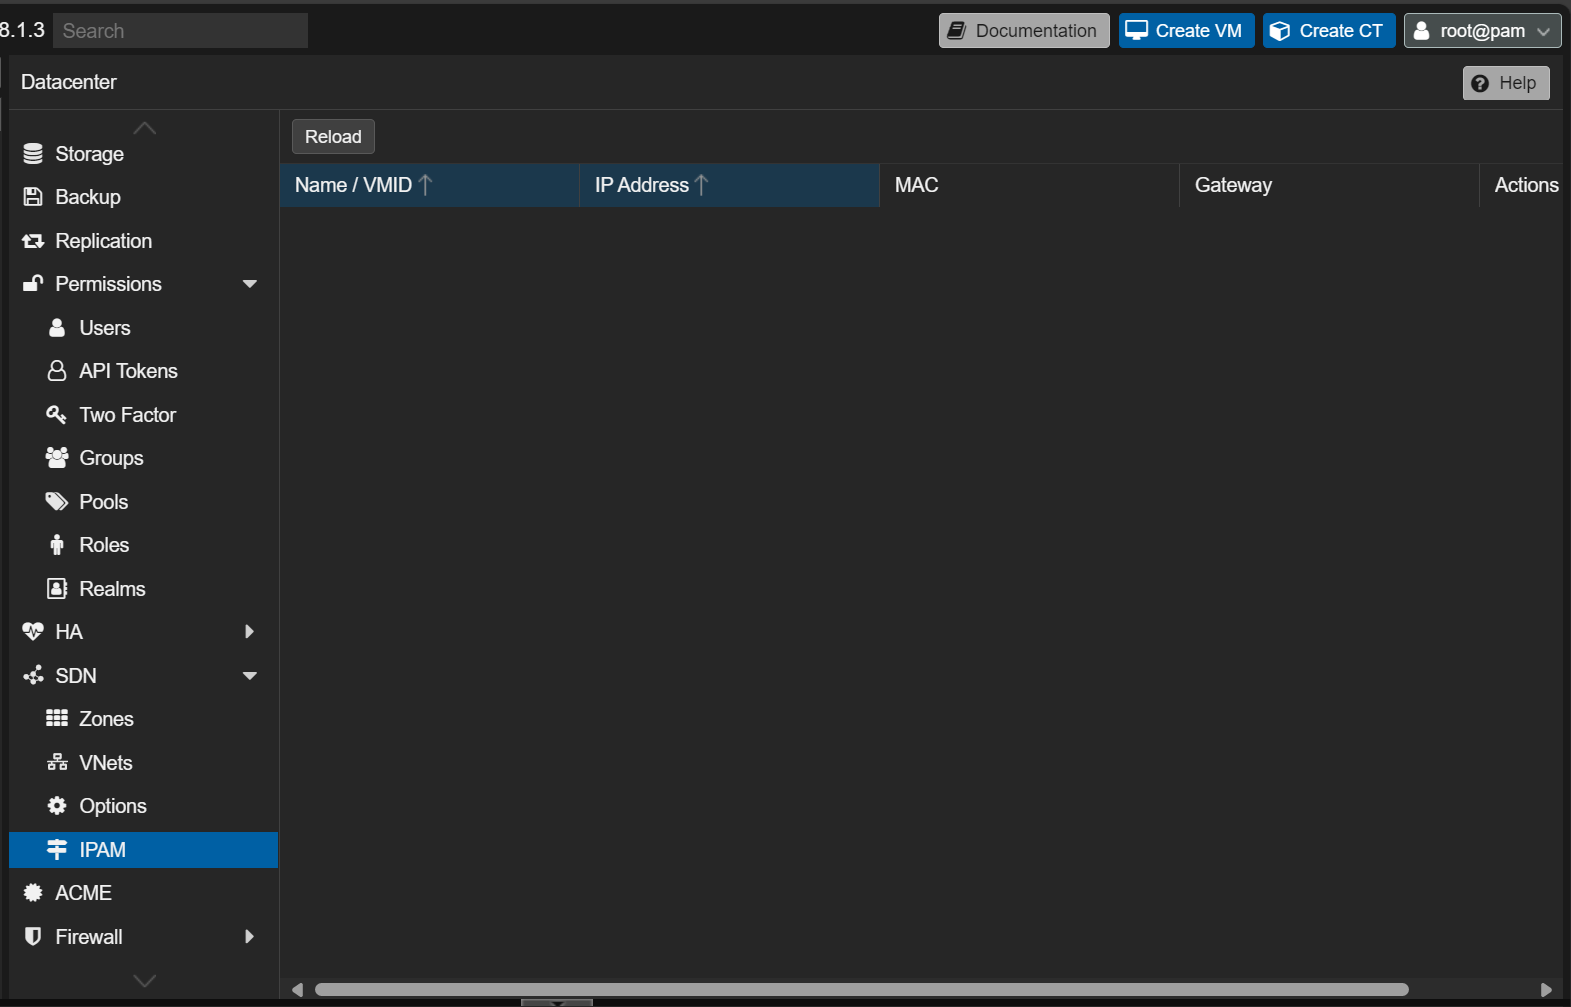Sort by the Name / VMID column

[x=430, y=185]
